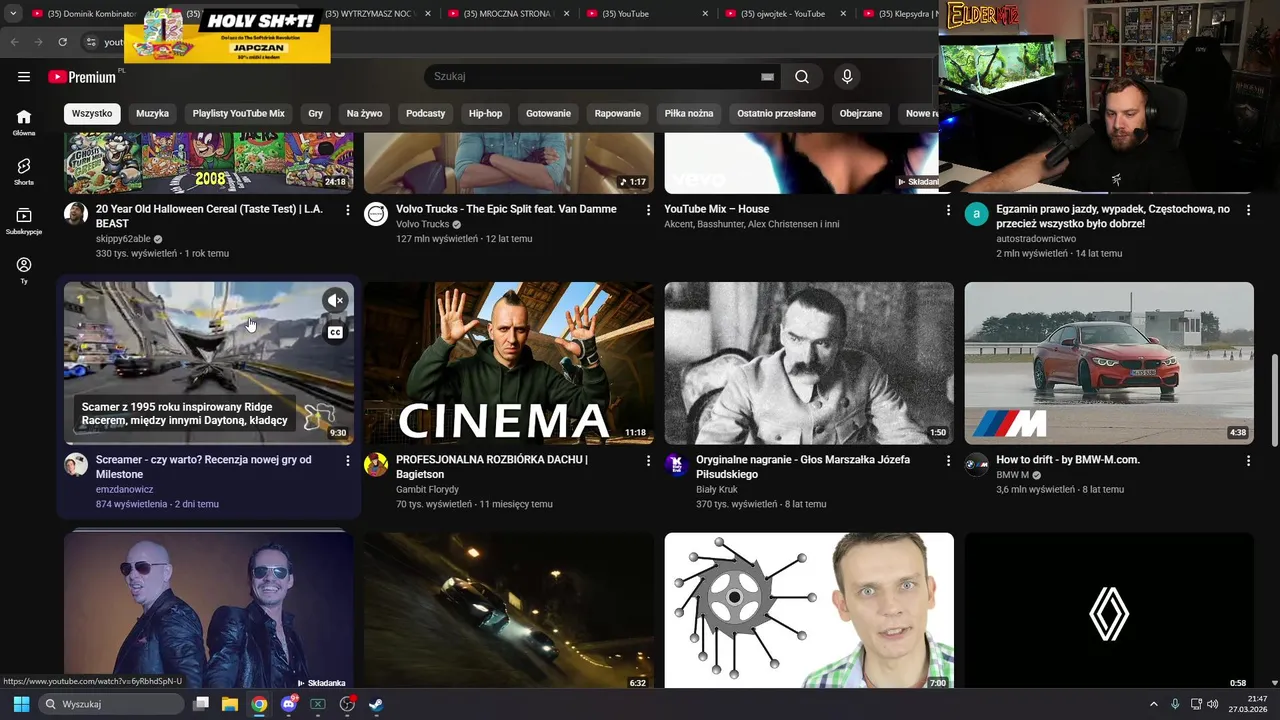Select the Gotowanie filter chip
The image size is (1280, 720).
(x=549, y=114)
